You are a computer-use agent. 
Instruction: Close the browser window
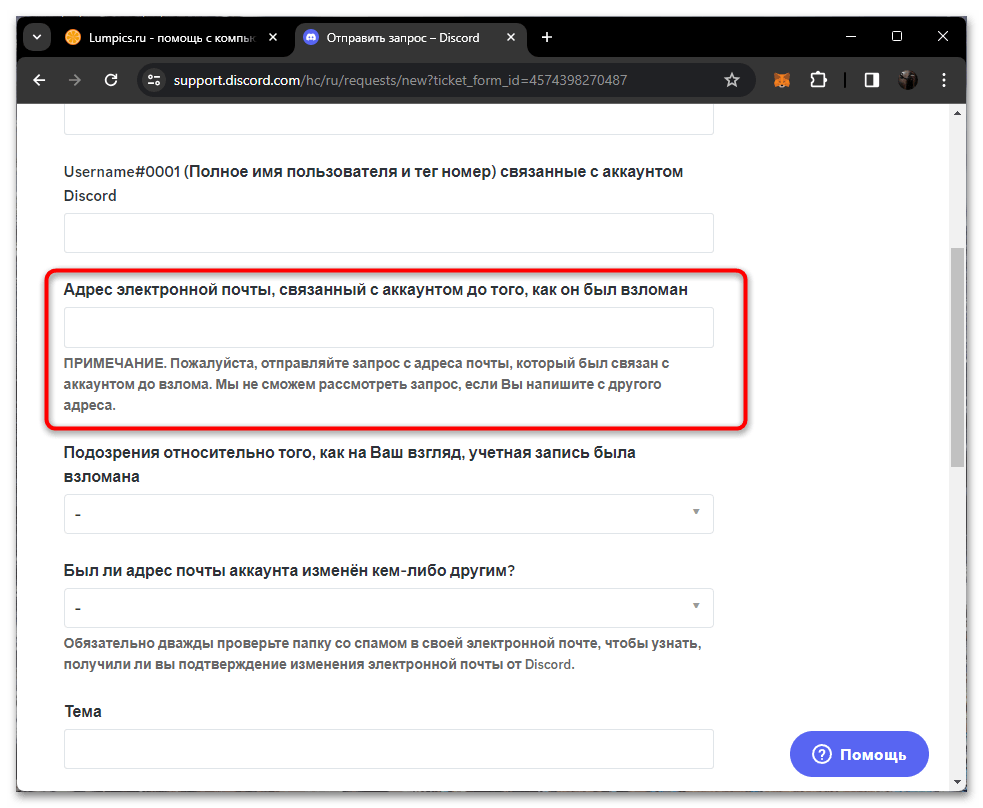[x=943, y=37]
